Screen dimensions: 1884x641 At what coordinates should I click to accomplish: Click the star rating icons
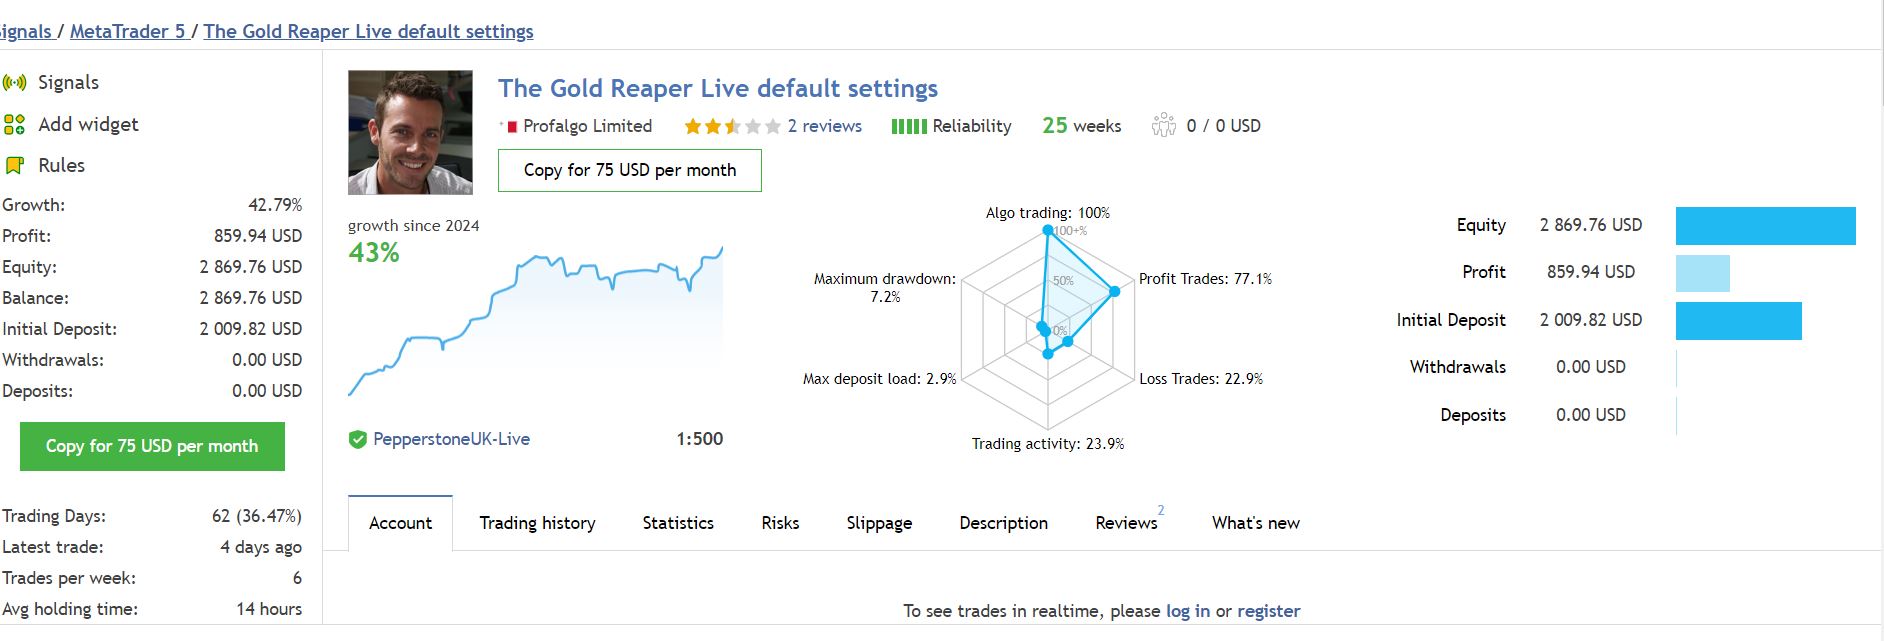(732, 126)
